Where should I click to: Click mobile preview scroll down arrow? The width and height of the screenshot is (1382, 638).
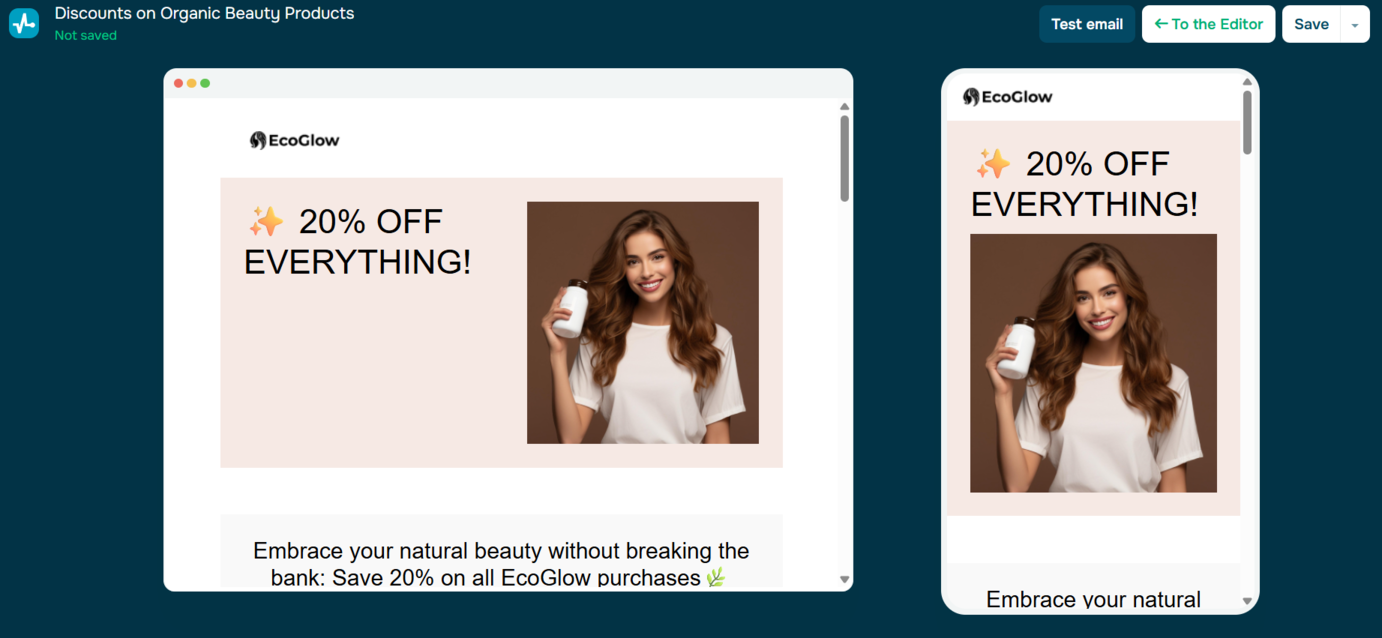(1247, 601)
